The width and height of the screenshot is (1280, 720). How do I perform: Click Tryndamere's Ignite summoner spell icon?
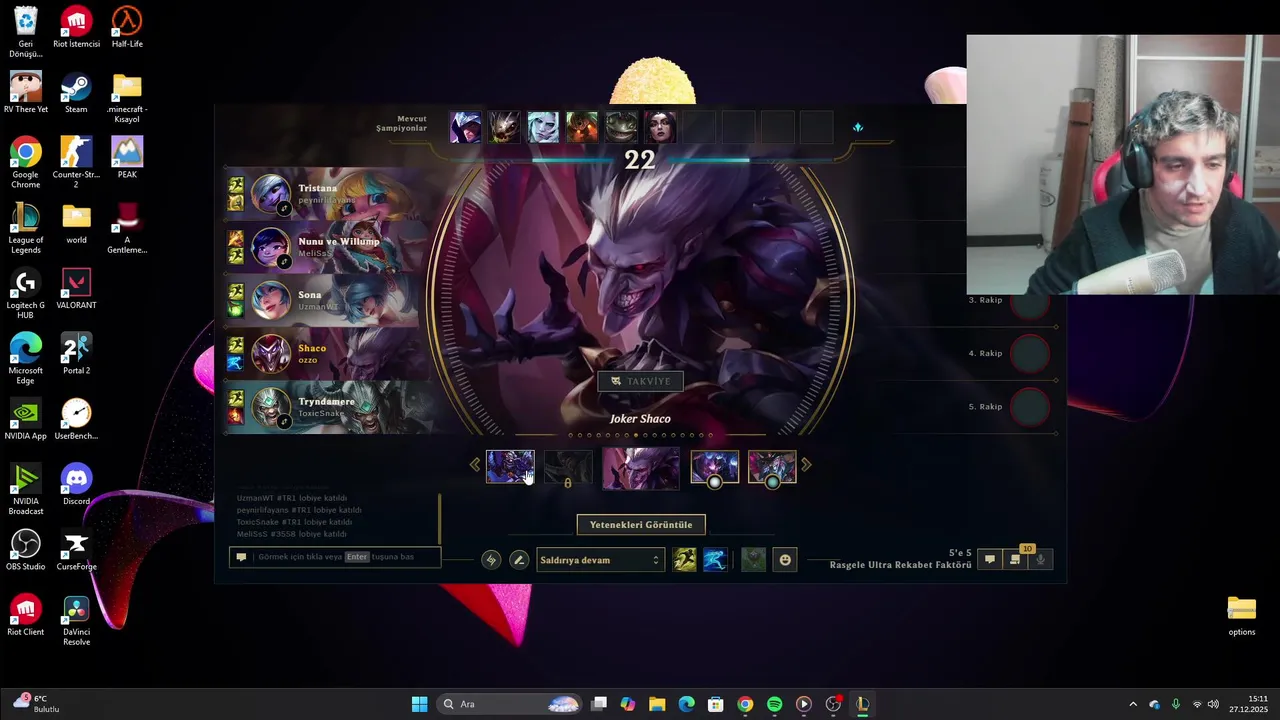[x=236, y=415]
